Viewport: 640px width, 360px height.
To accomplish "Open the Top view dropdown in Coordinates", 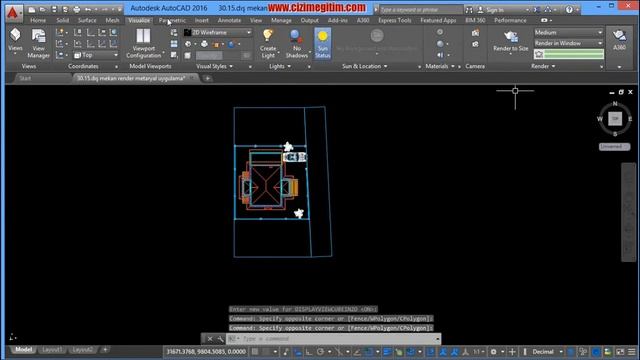I will pyautogui.click(x=96, y=55).
